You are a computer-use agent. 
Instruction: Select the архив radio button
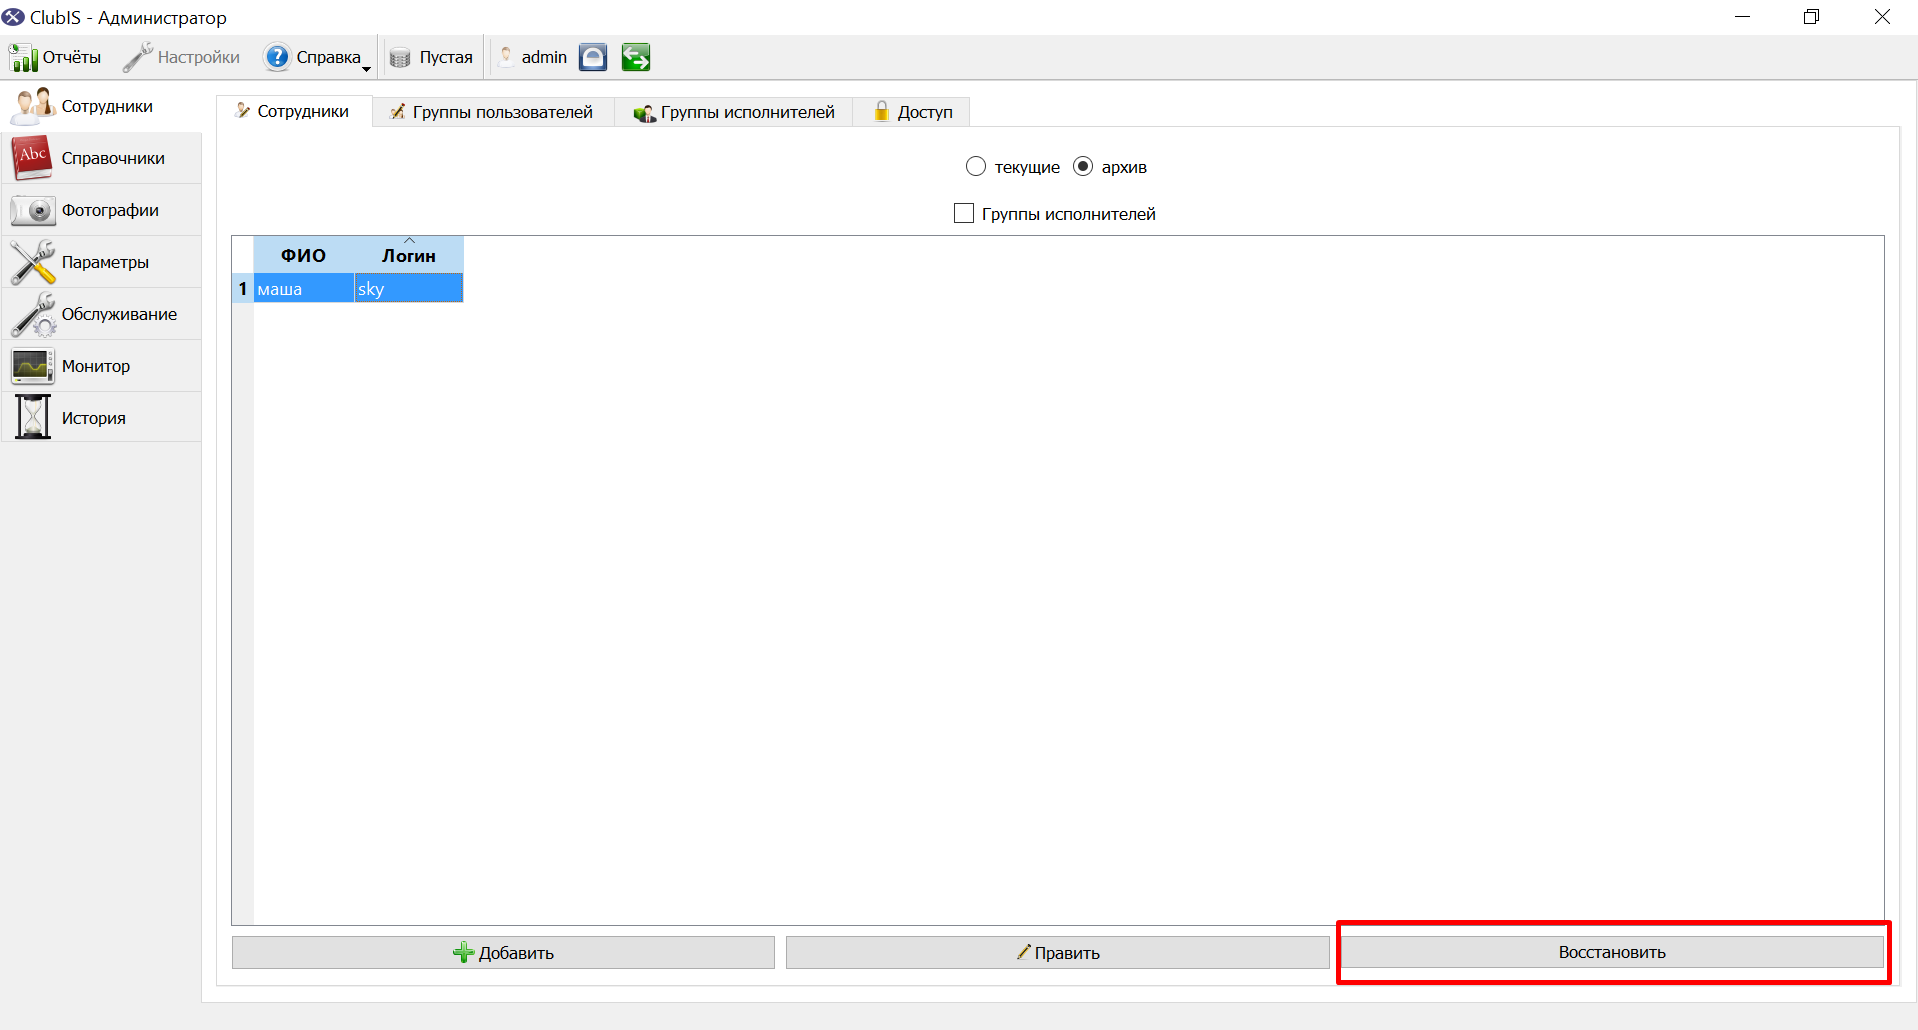point(1083,167)
